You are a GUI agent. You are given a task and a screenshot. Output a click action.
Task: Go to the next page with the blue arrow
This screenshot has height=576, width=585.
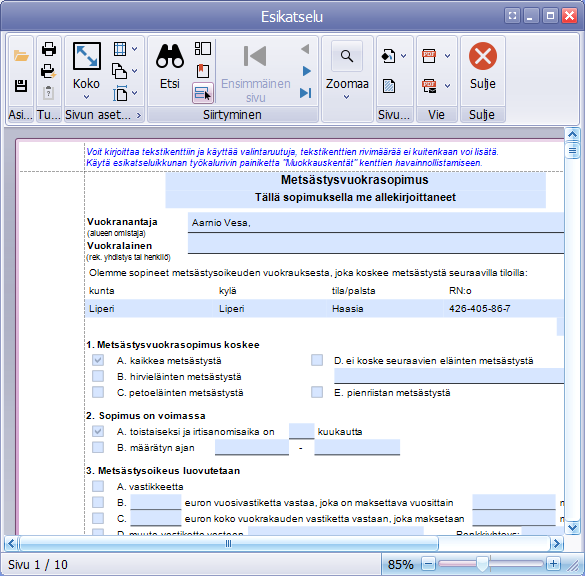[x=306, y=71]
